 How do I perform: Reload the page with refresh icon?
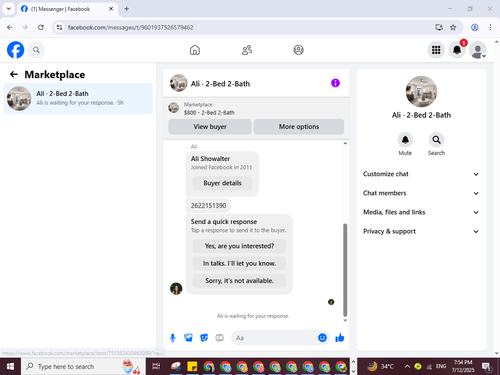pyautogui.click(x=41, y=27)
